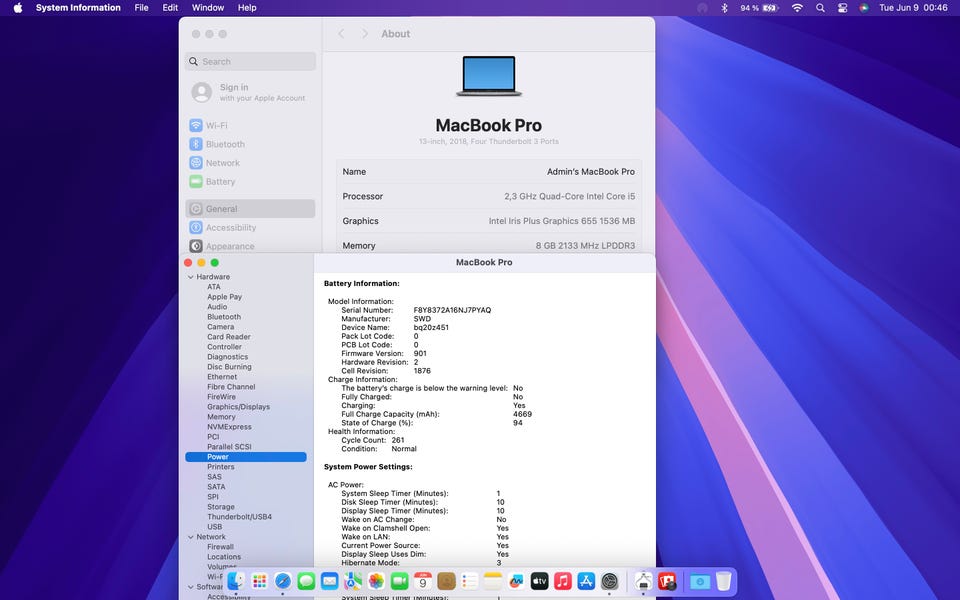Select ATA in Hardware tree
Screen dimensions: 960x600
214,287
